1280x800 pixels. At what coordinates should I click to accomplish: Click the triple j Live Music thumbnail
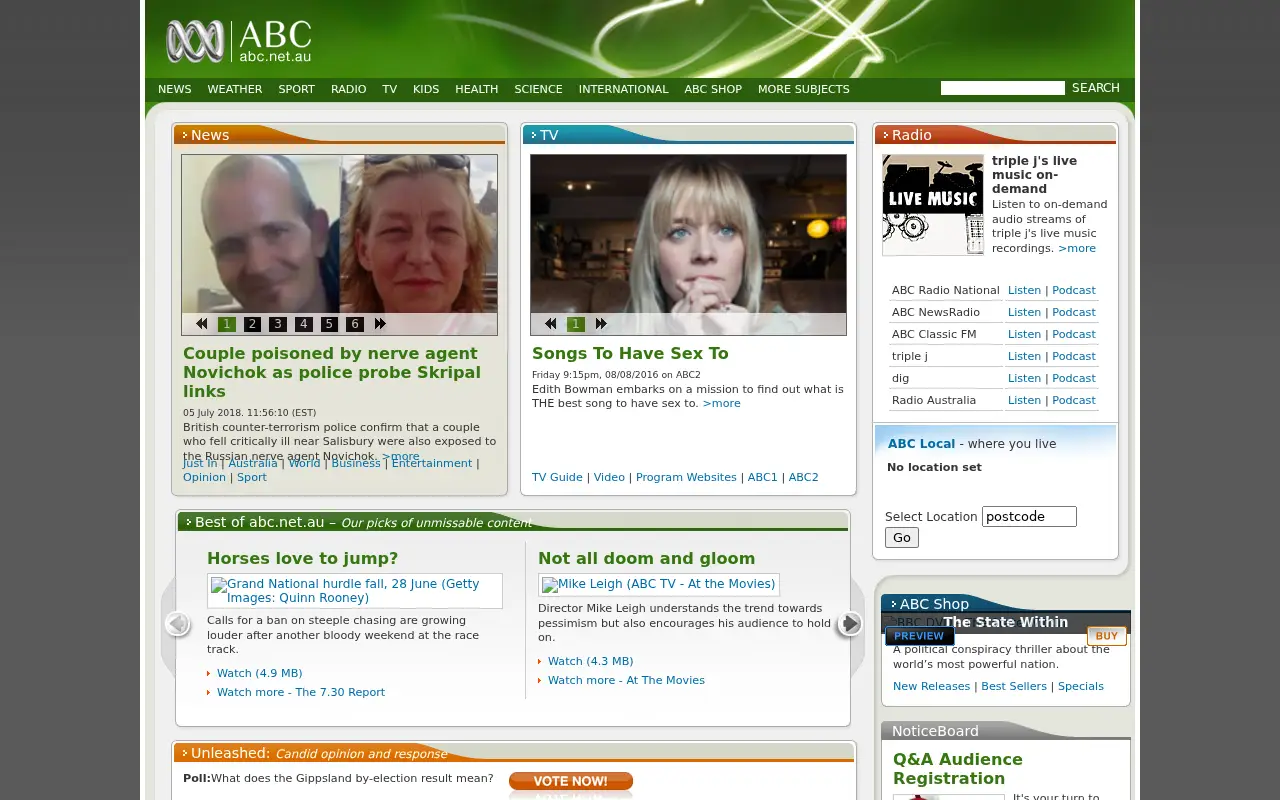click(933, 205)
